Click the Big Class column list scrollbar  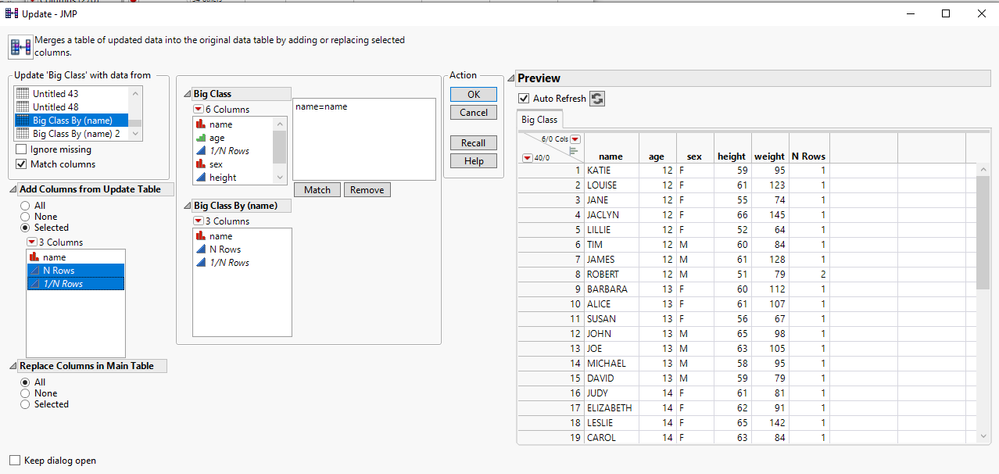coord(280,147)
